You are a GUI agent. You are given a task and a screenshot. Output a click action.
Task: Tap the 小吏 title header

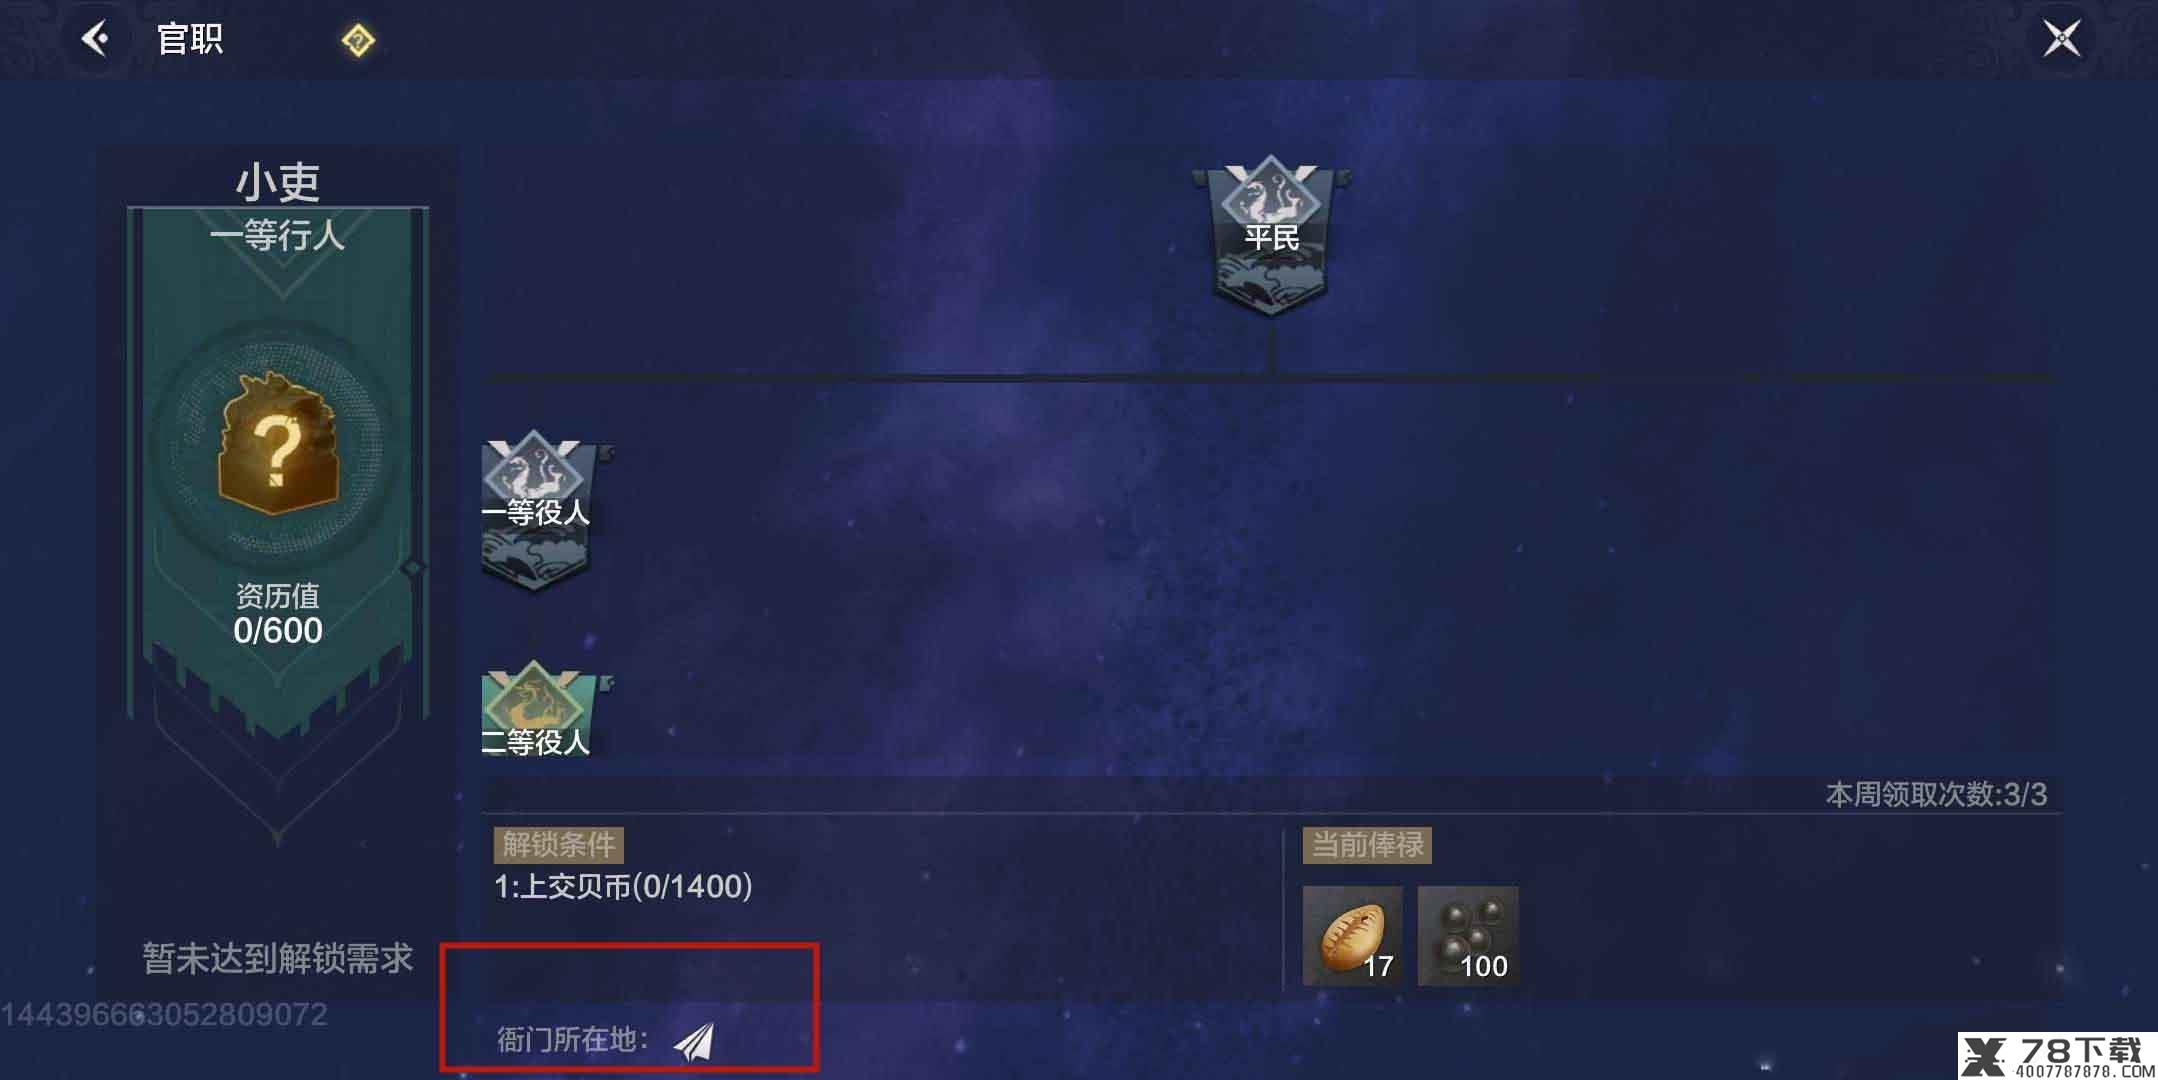[277, 182]
